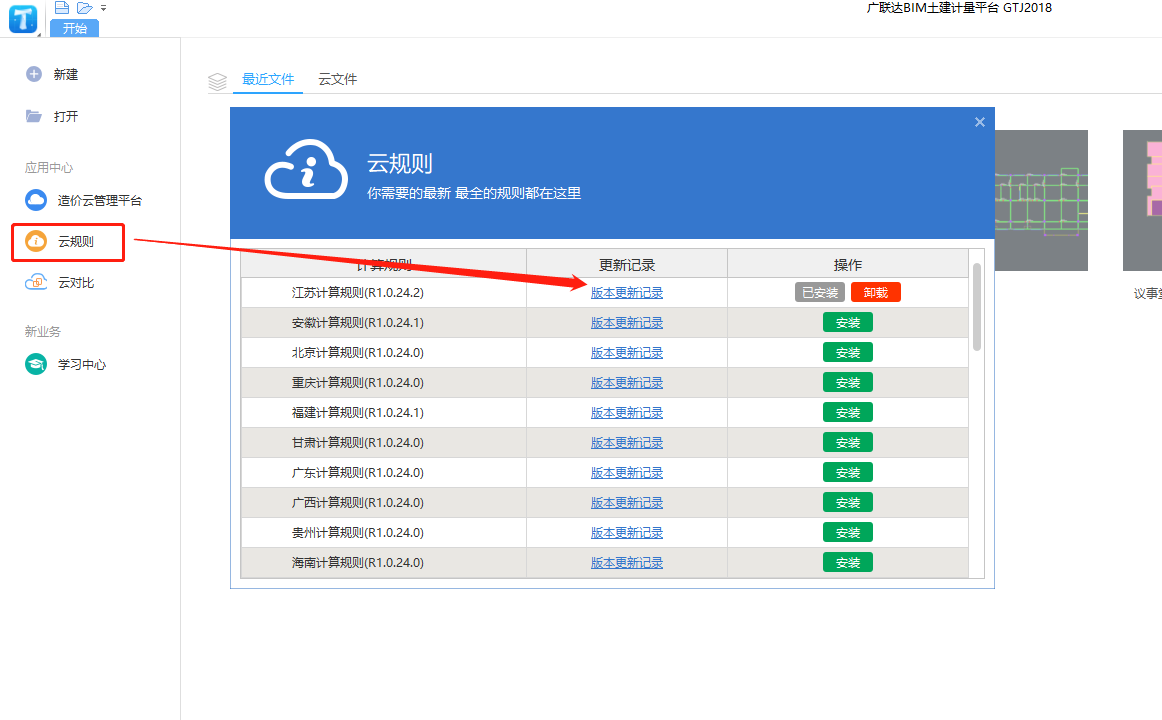Expand the quick access toolbar dropdown arrow
The width and height of the screenshot is (1162, 720).
tap(104, 8)
